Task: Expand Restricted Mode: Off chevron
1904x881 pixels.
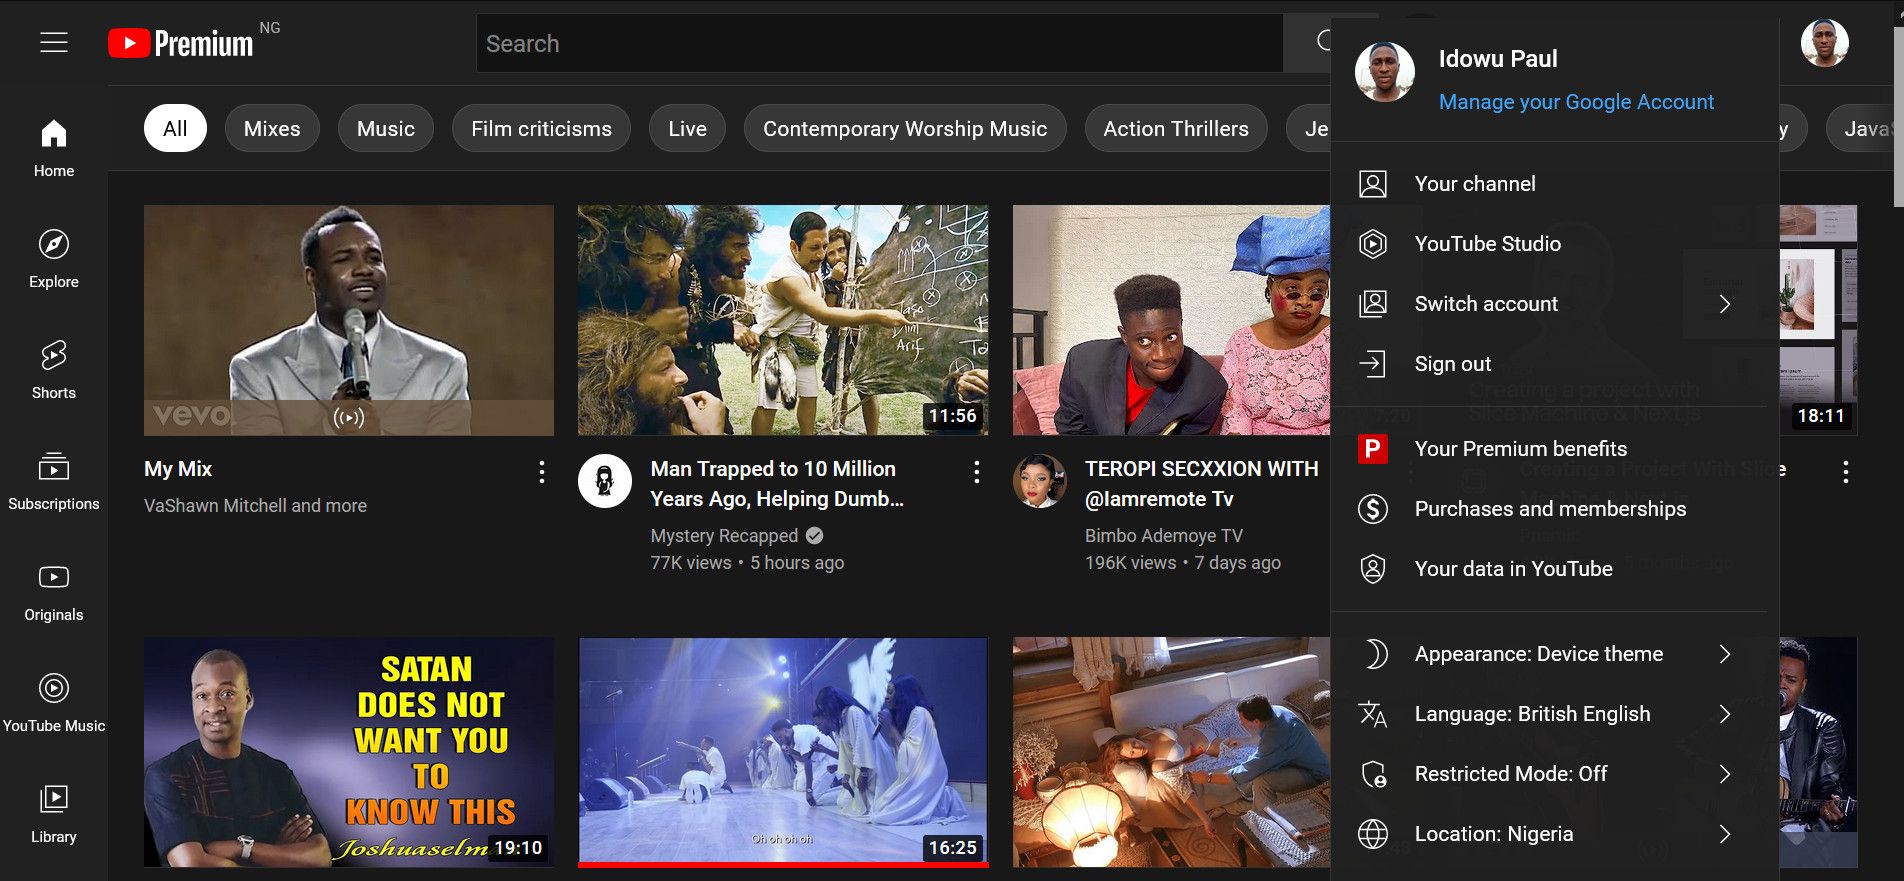Action: click(1724, 774)
